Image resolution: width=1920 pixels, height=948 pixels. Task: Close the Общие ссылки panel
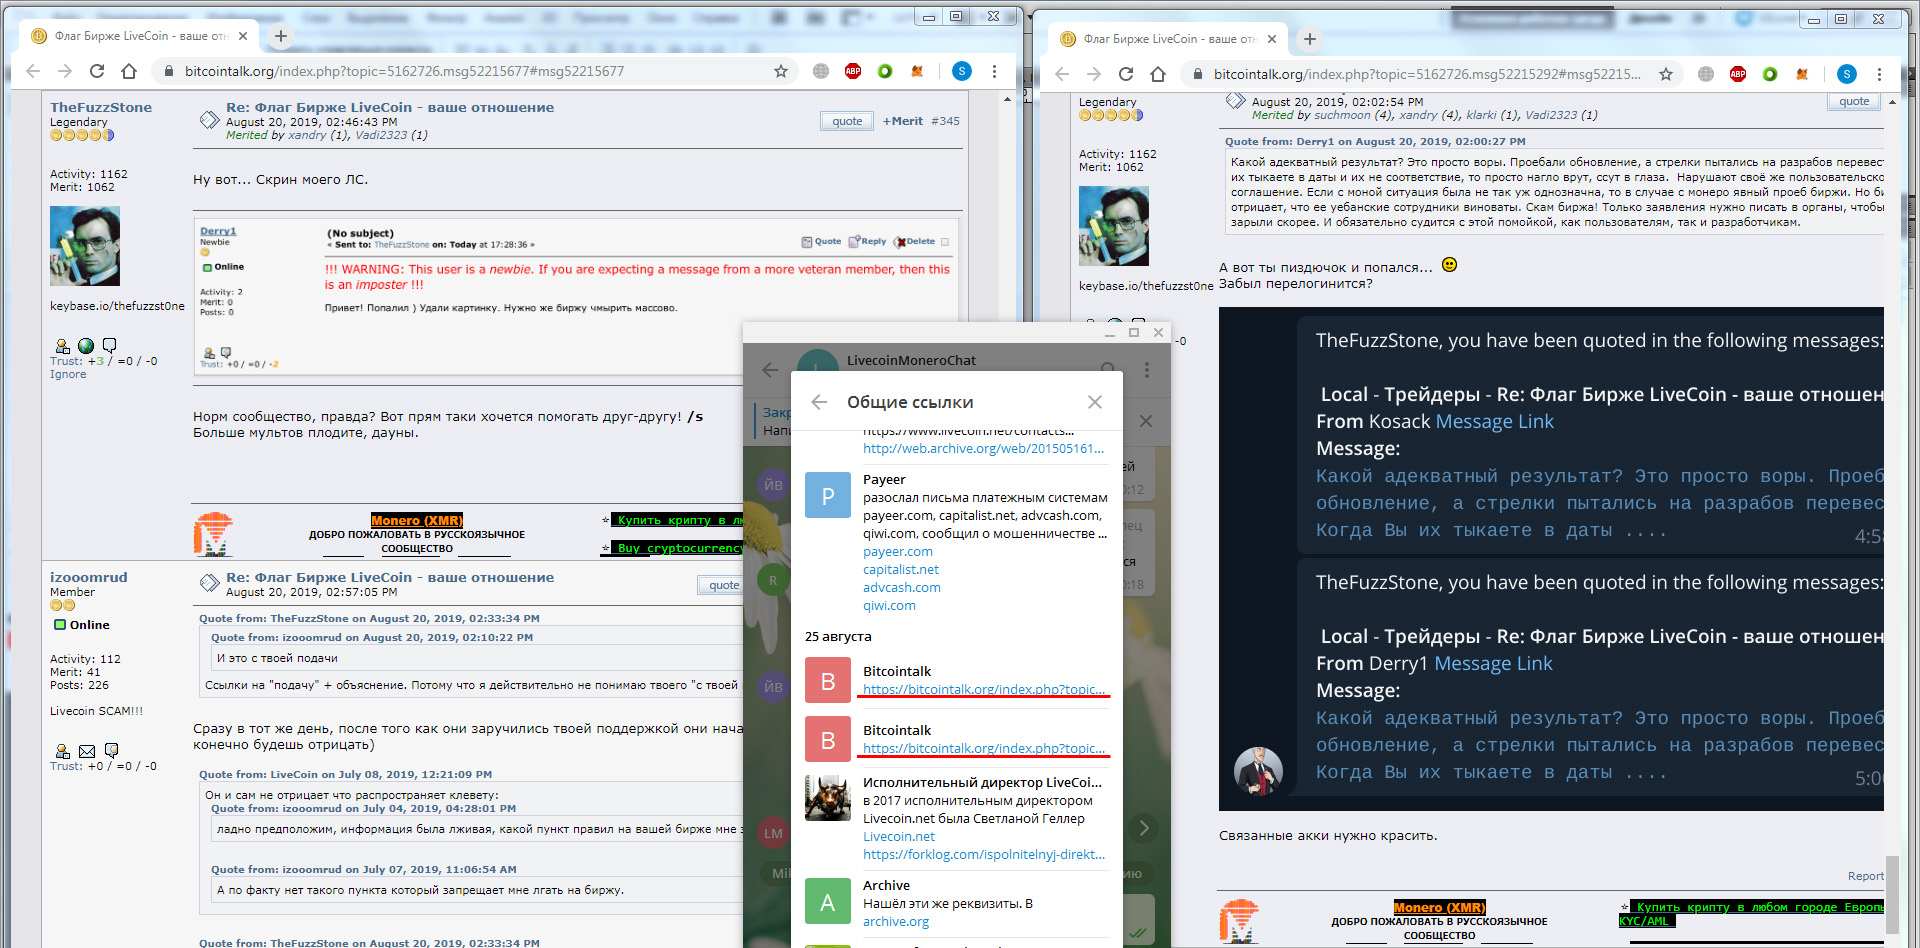[1095, 402]
